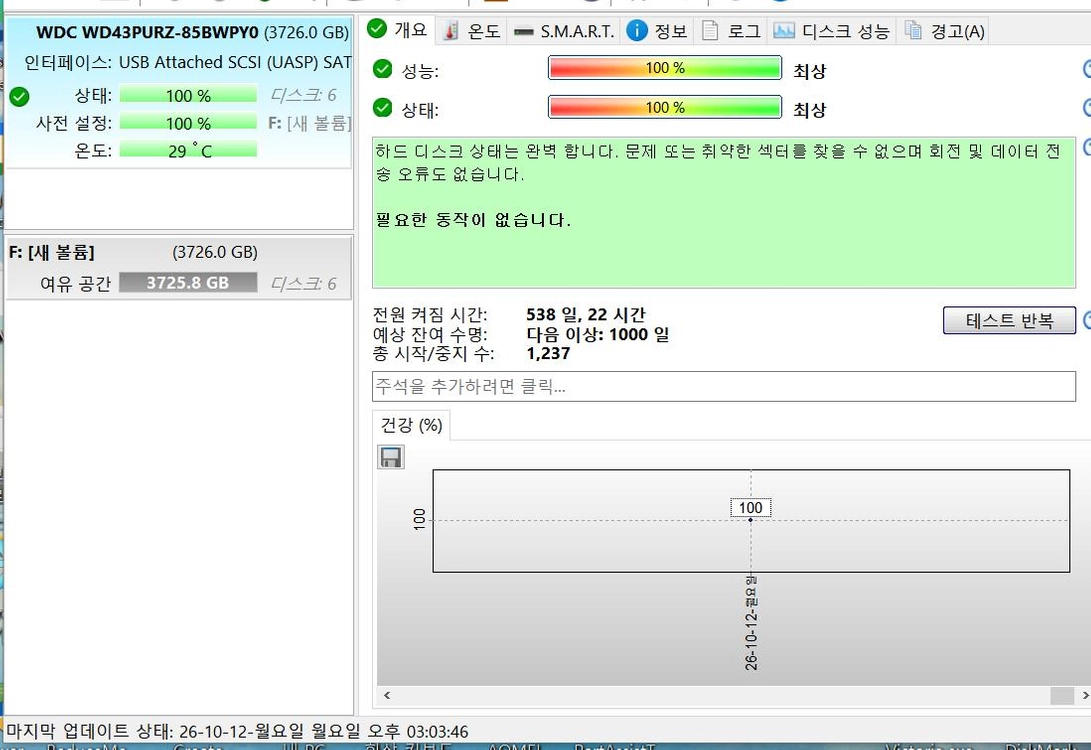This screenshot has width=1091, height=750.
Task: Click the 1,237 start/stop count value
Action: coord(548,353)
